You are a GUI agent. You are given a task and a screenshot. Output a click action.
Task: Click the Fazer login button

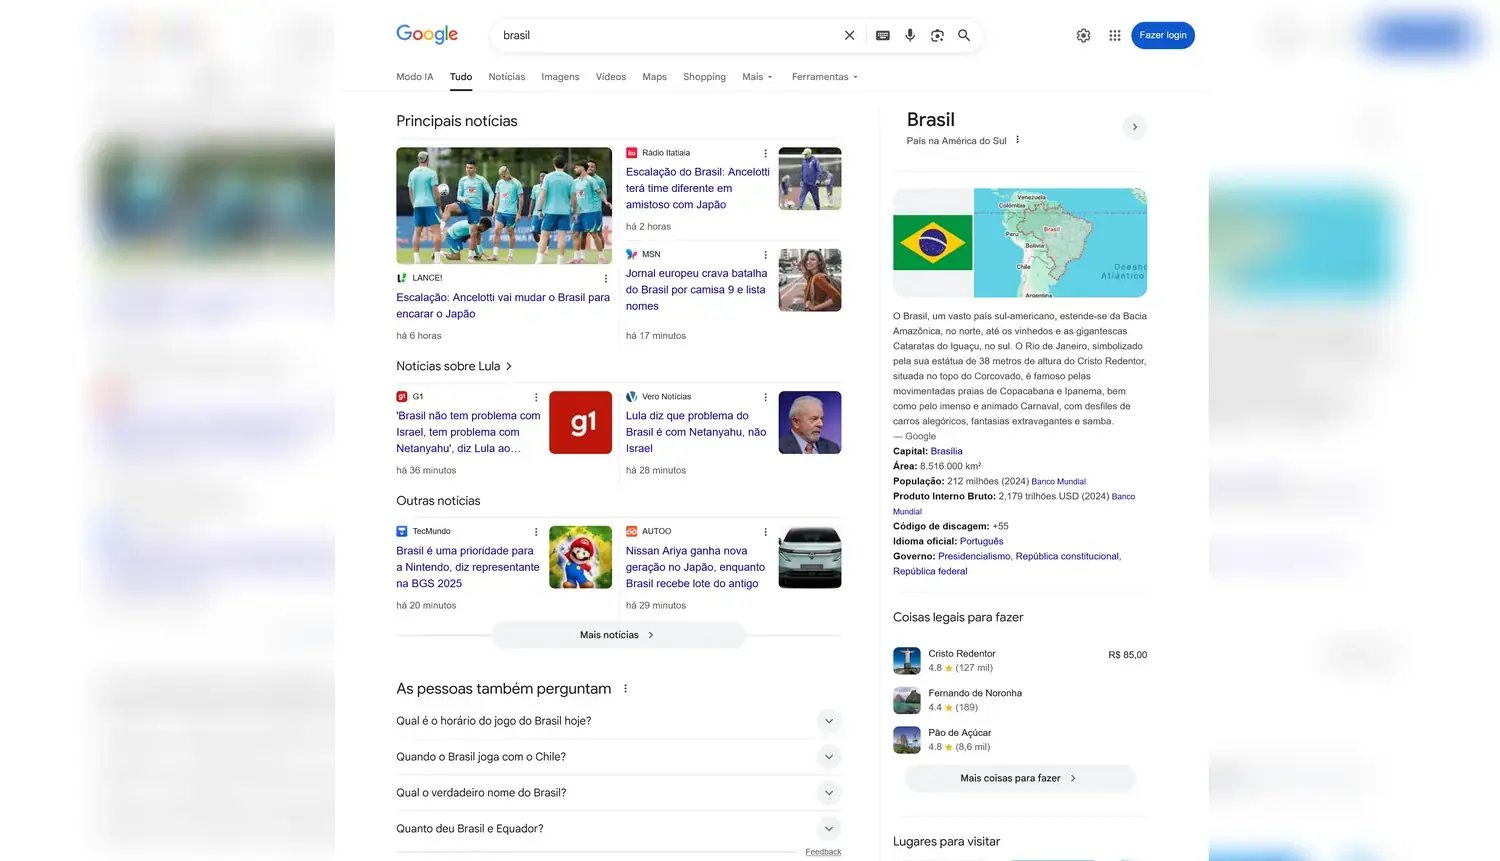(x=1162, y=35)
